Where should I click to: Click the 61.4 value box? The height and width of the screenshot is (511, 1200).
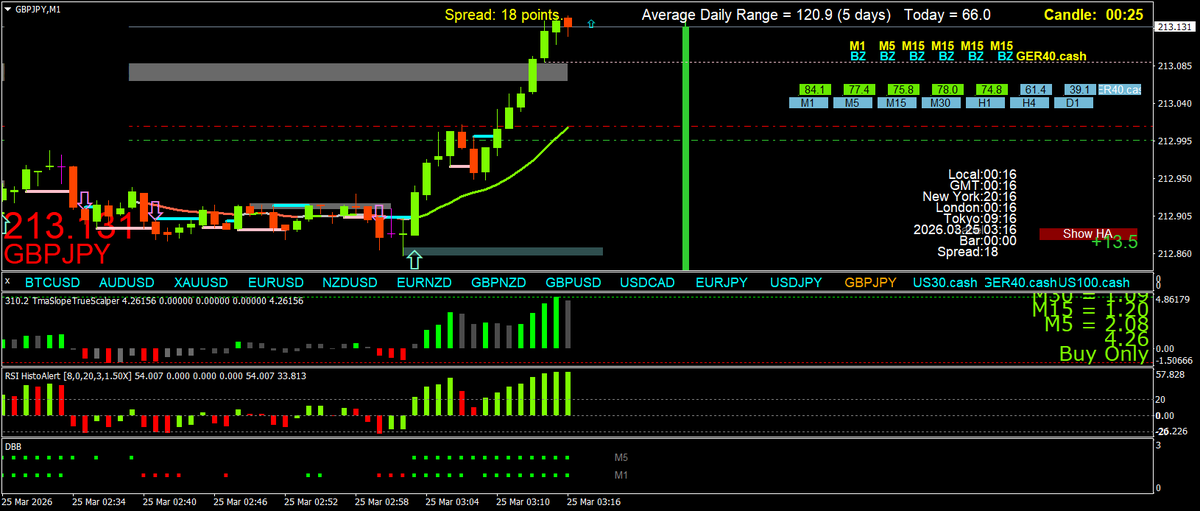pyautogui.click(x=1038, y=90)
